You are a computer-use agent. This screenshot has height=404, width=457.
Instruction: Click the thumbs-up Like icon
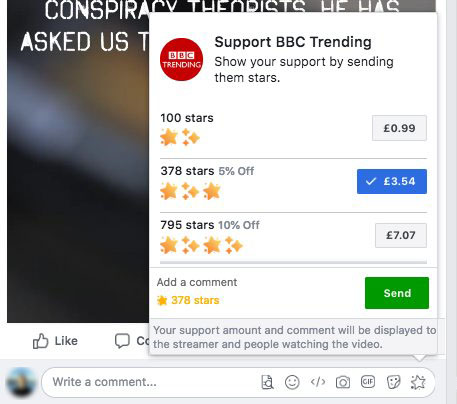pos(40,341)
